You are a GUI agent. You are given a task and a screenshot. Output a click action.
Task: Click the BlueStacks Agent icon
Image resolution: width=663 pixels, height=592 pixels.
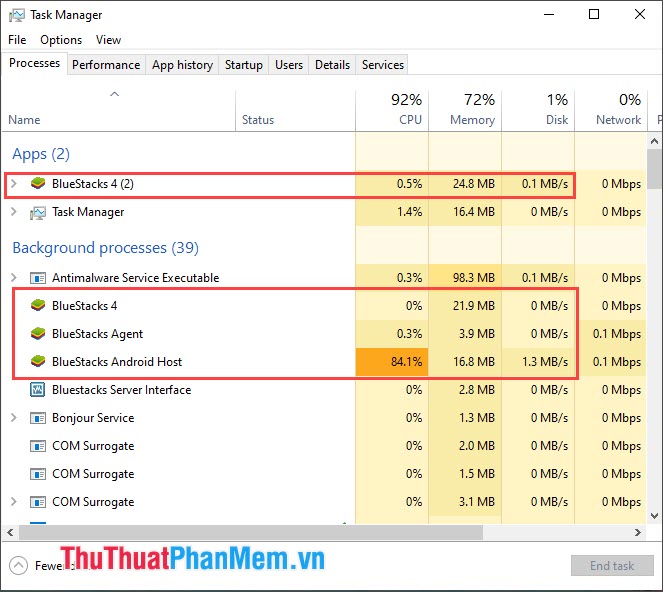(x=38, y=334)
